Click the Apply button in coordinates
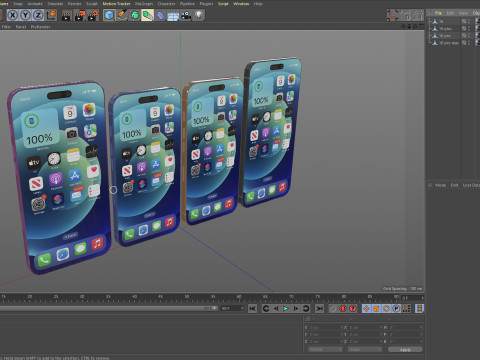The width and height of the screenshot is (480, 360). coord(405,350)
